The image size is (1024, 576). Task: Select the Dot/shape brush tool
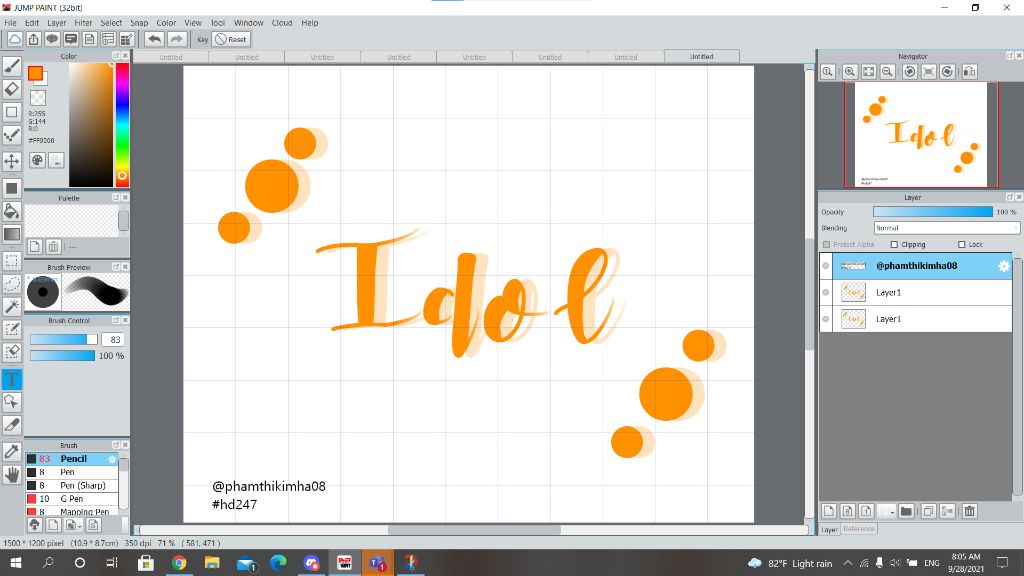pos(12,135)
